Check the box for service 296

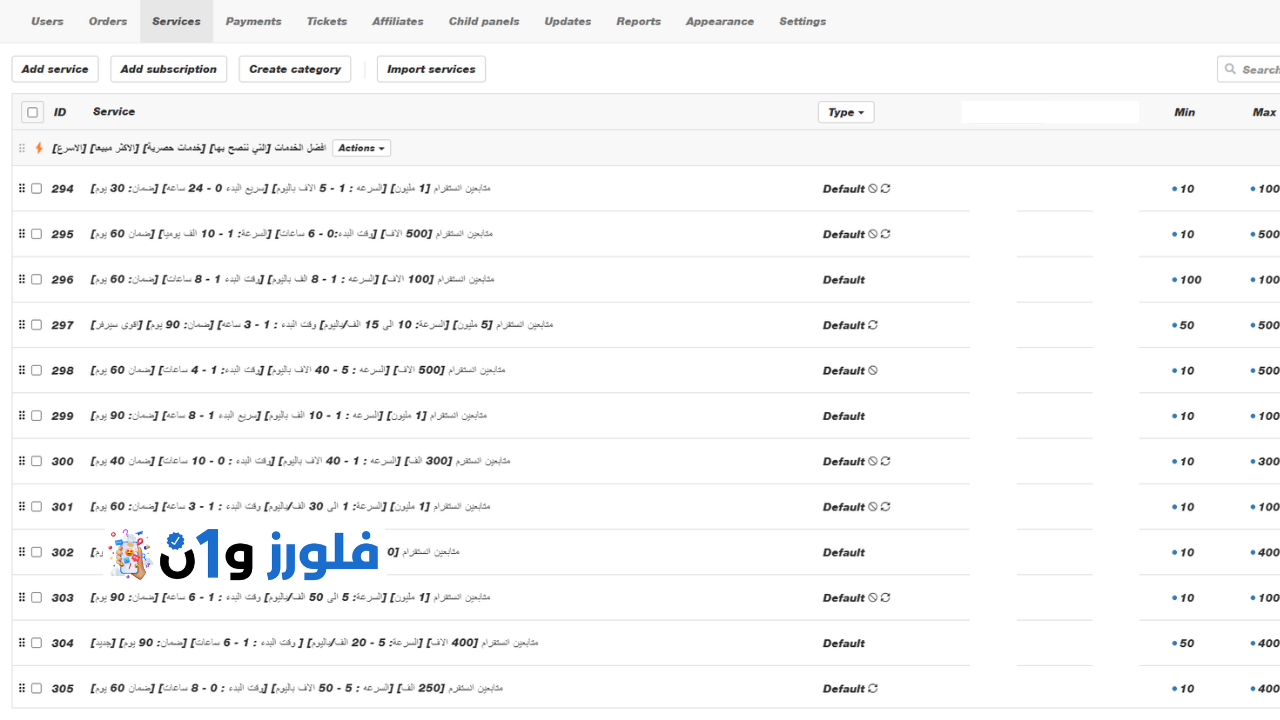click(x=37, y=280)
